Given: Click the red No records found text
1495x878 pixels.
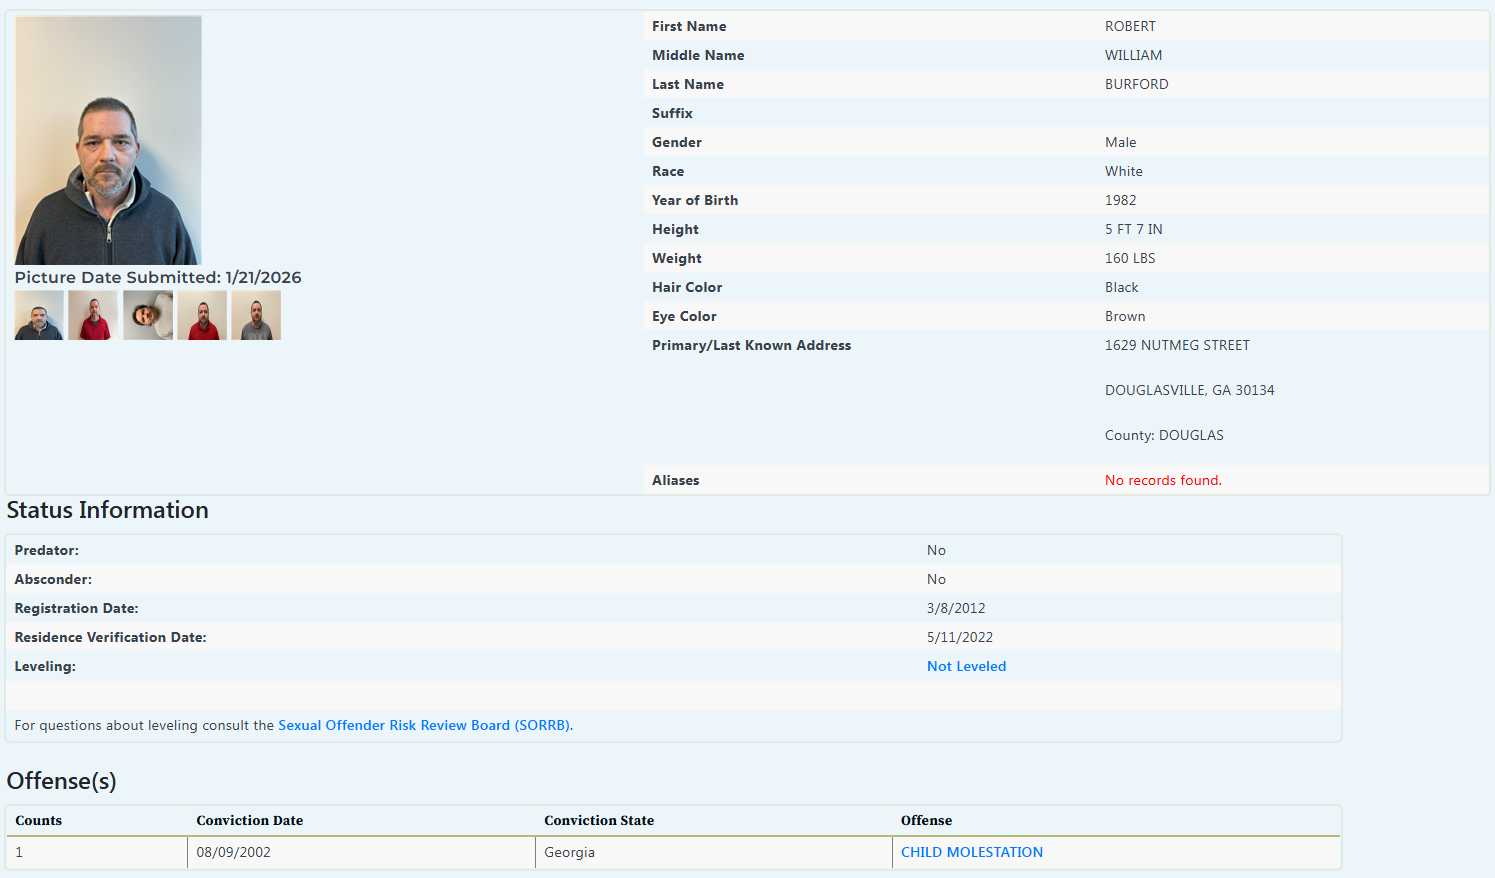Looking at the screenshot, I should (x=1163, y=480).
